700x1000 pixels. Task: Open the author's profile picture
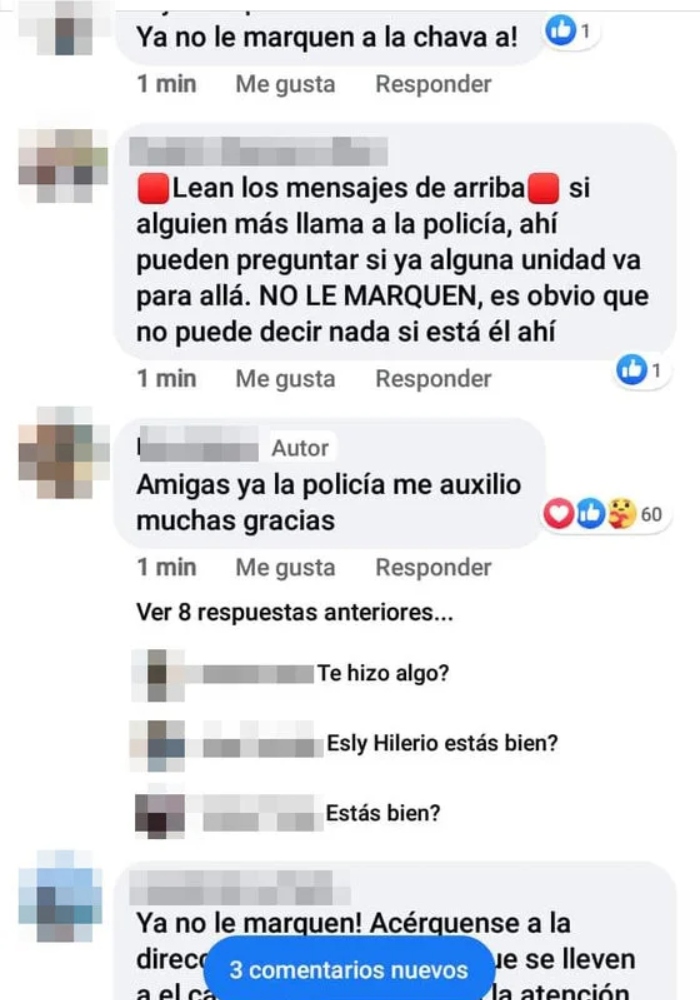tap(63, 453)
